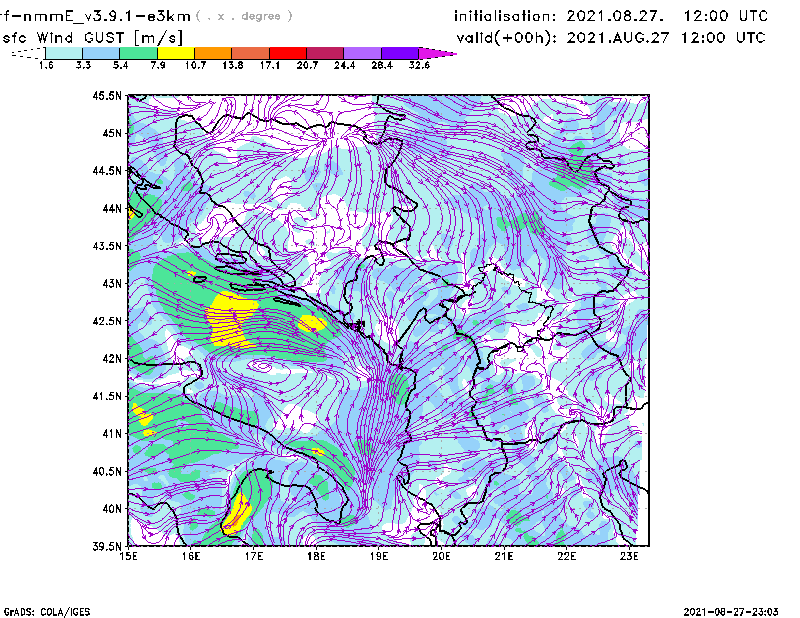Click the legend value 32.6
800x618 pixels.
pyautogui.click(x=419, y=65)
